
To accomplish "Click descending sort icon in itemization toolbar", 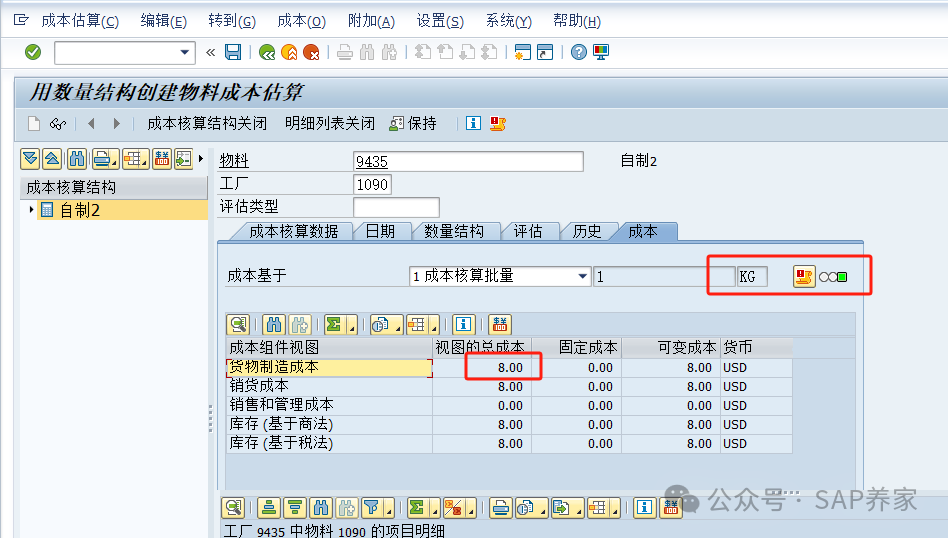I will pos(295,508).
